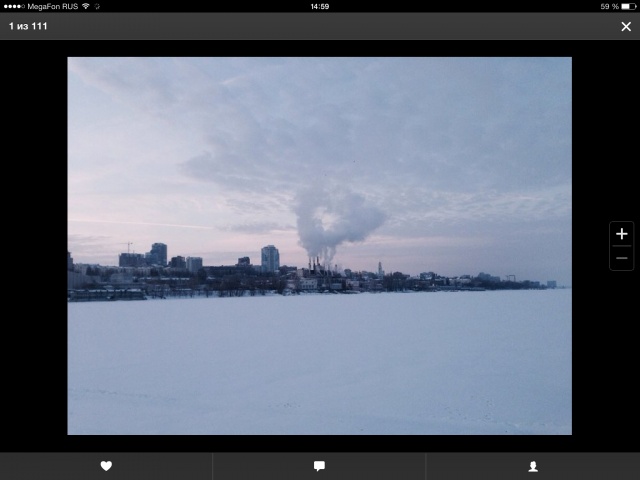Tap the battery icon in status bar
The width and height of the screenshot is (640, 480).
pos(627,6)
